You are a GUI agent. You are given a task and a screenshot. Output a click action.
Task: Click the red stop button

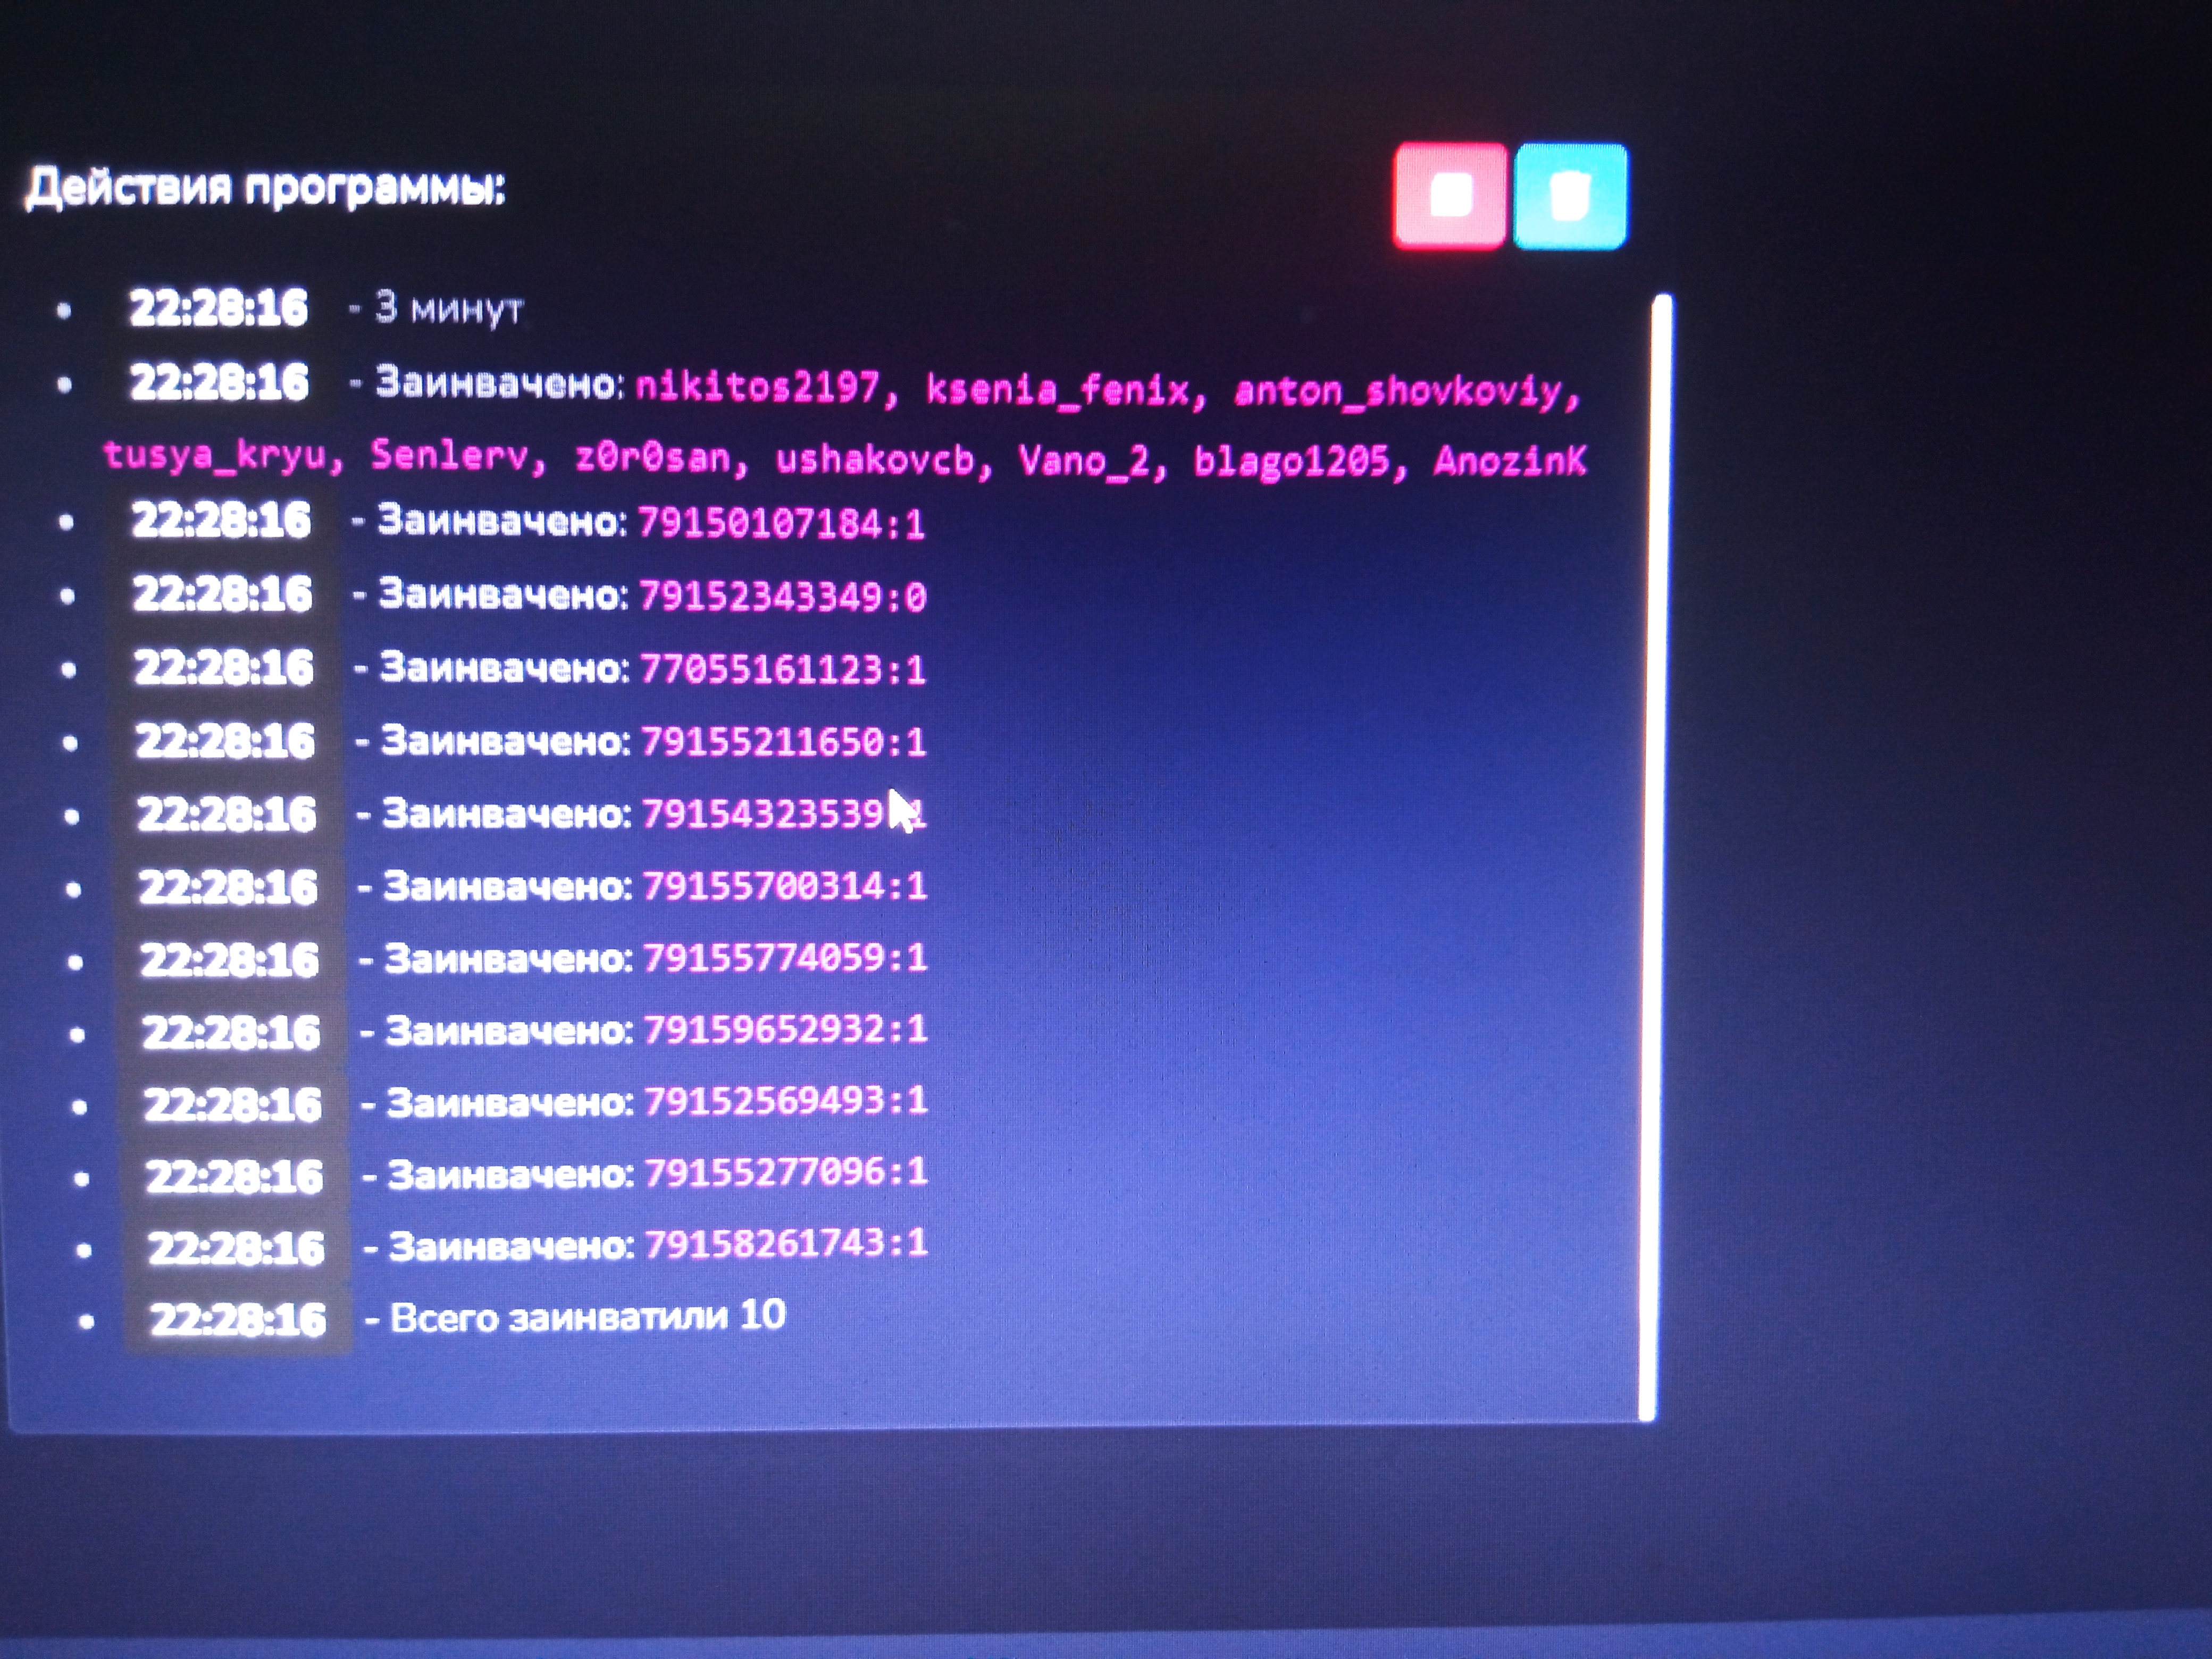(1450, 196)
